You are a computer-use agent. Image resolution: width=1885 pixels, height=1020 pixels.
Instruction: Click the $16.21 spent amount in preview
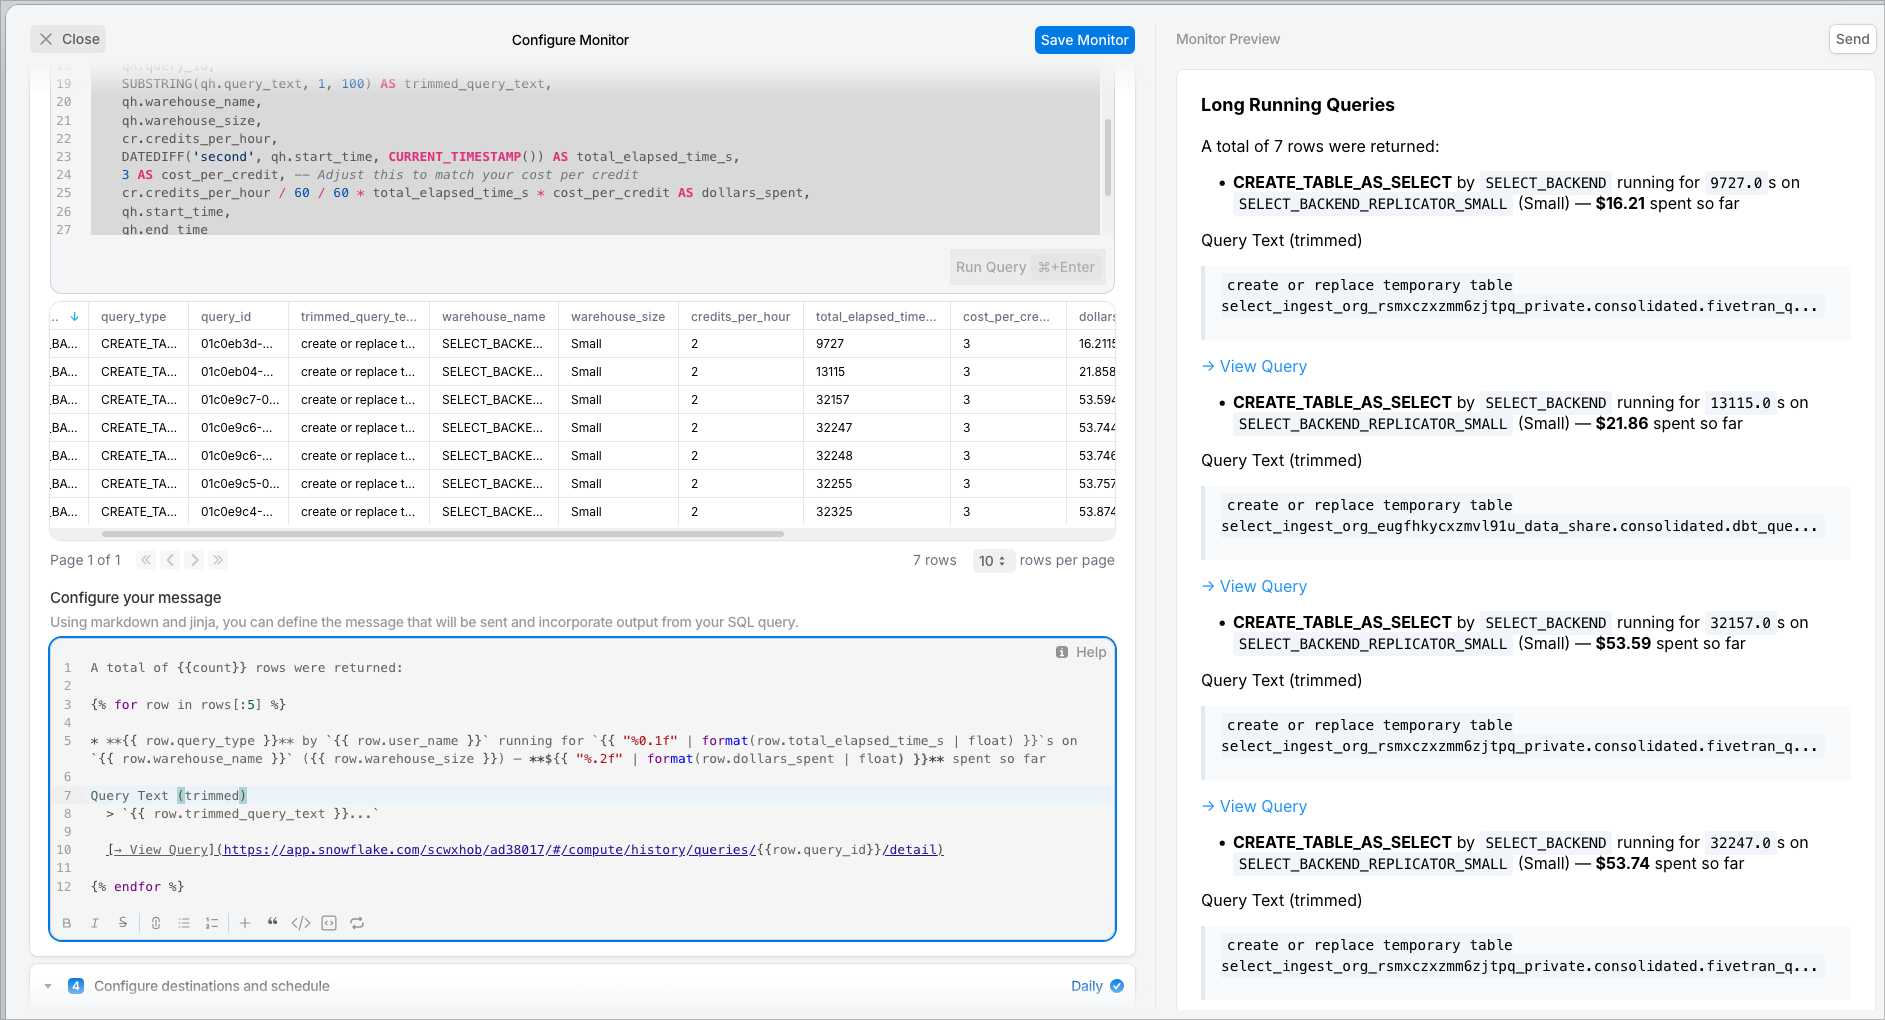[1620, 204]
